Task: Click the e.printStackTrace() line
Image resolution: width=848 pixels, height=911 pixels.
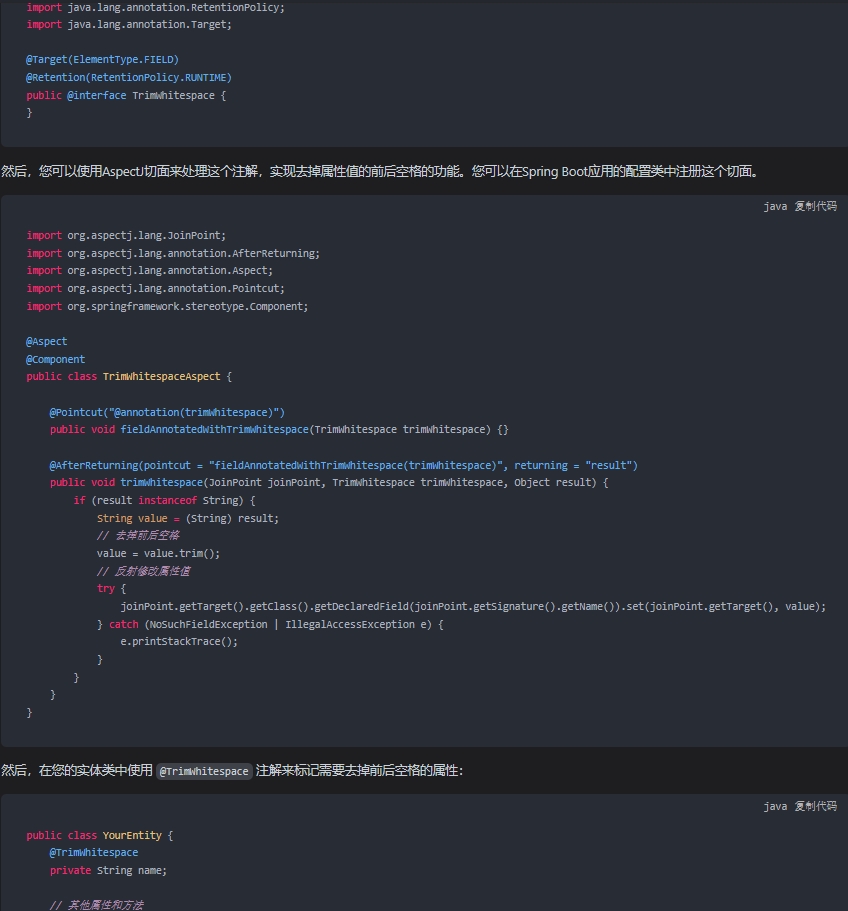Action: [179, 641]
